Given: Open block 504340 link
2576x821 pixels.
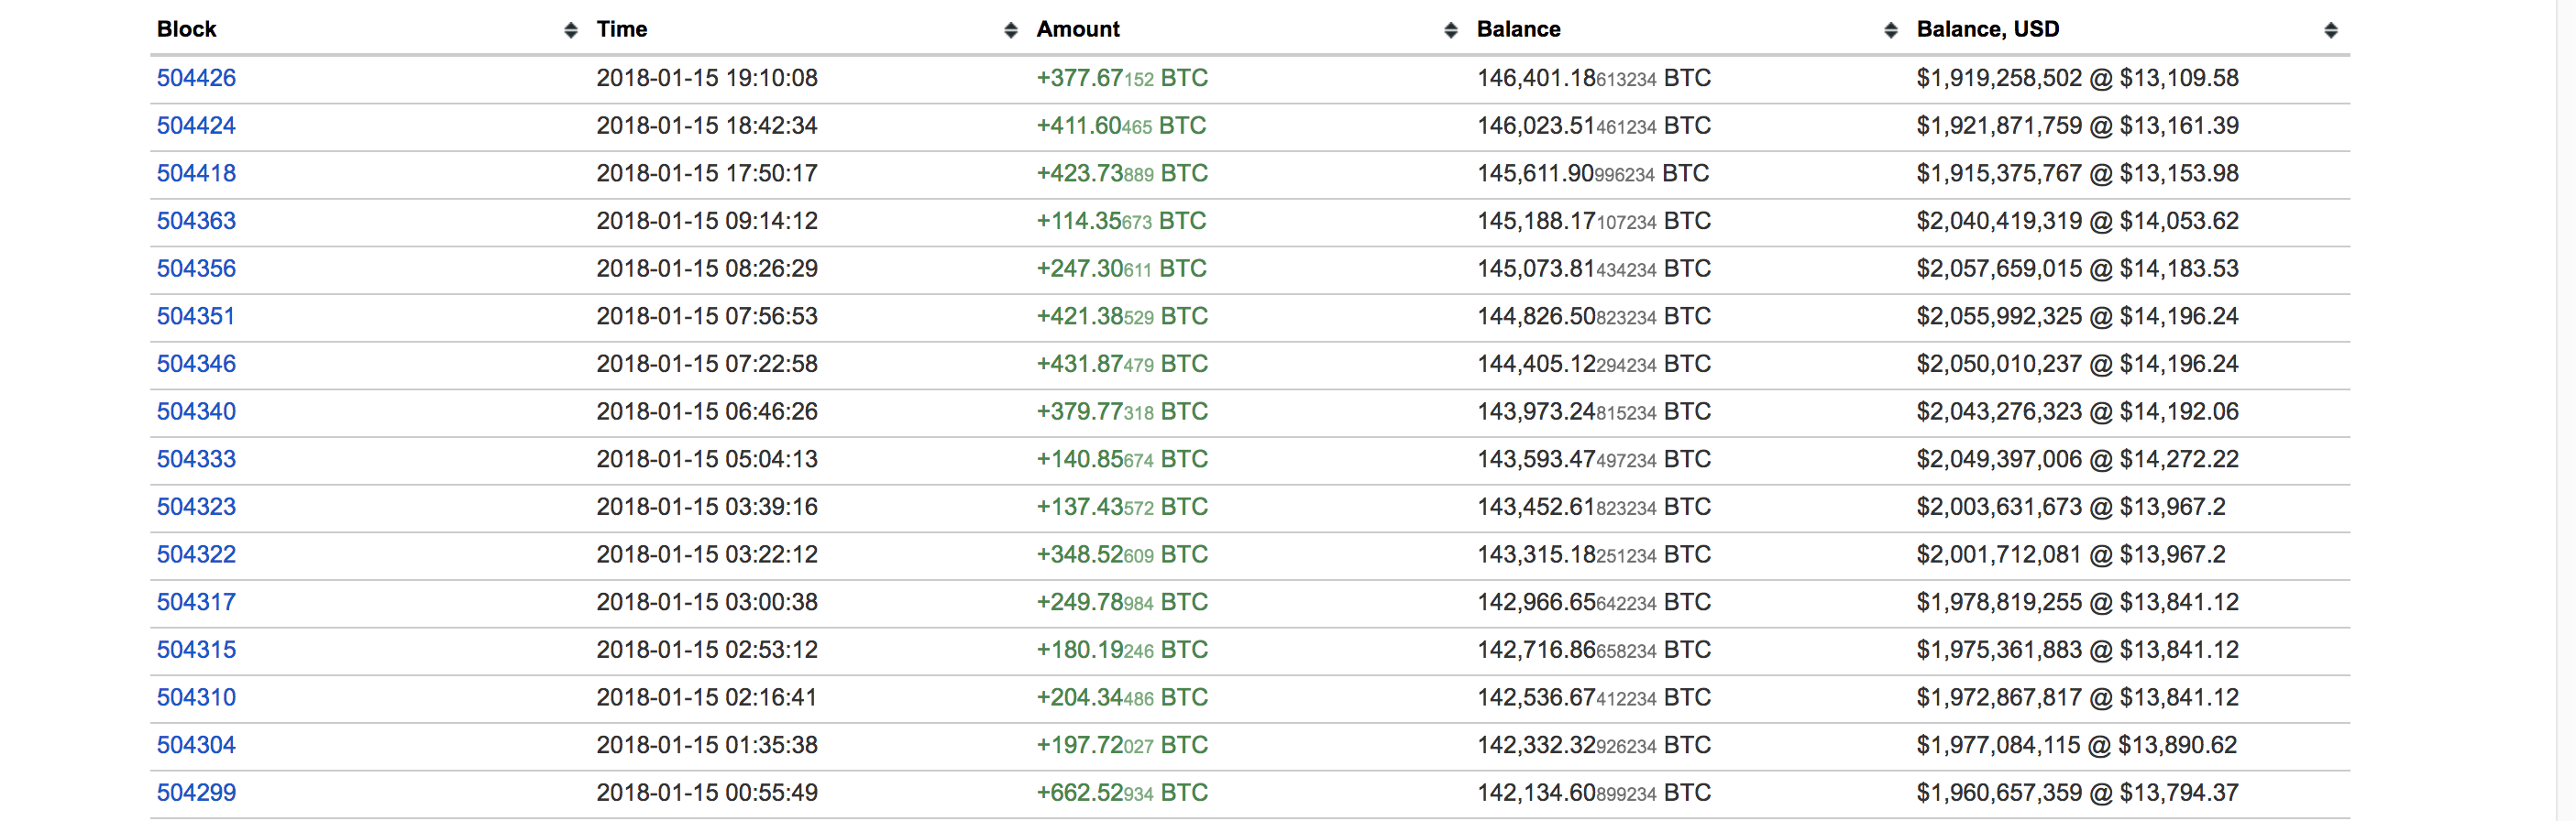Looking at the screenshot, I should pos(196,412).
